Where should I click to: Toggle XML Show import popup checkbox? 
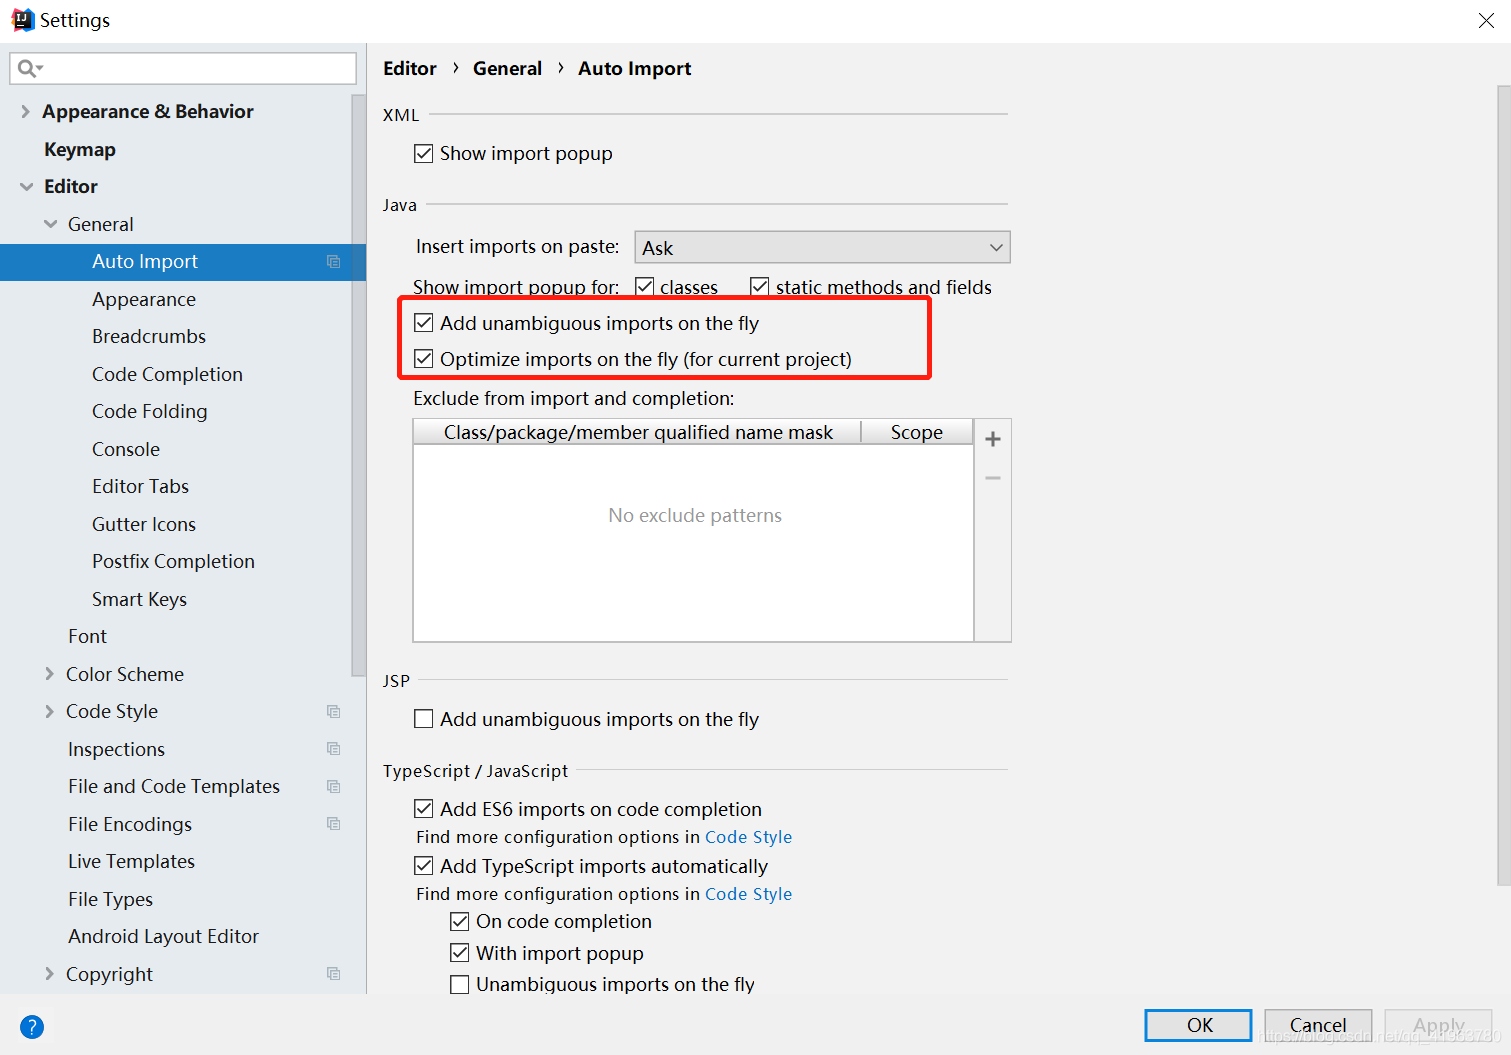point(424,153)
